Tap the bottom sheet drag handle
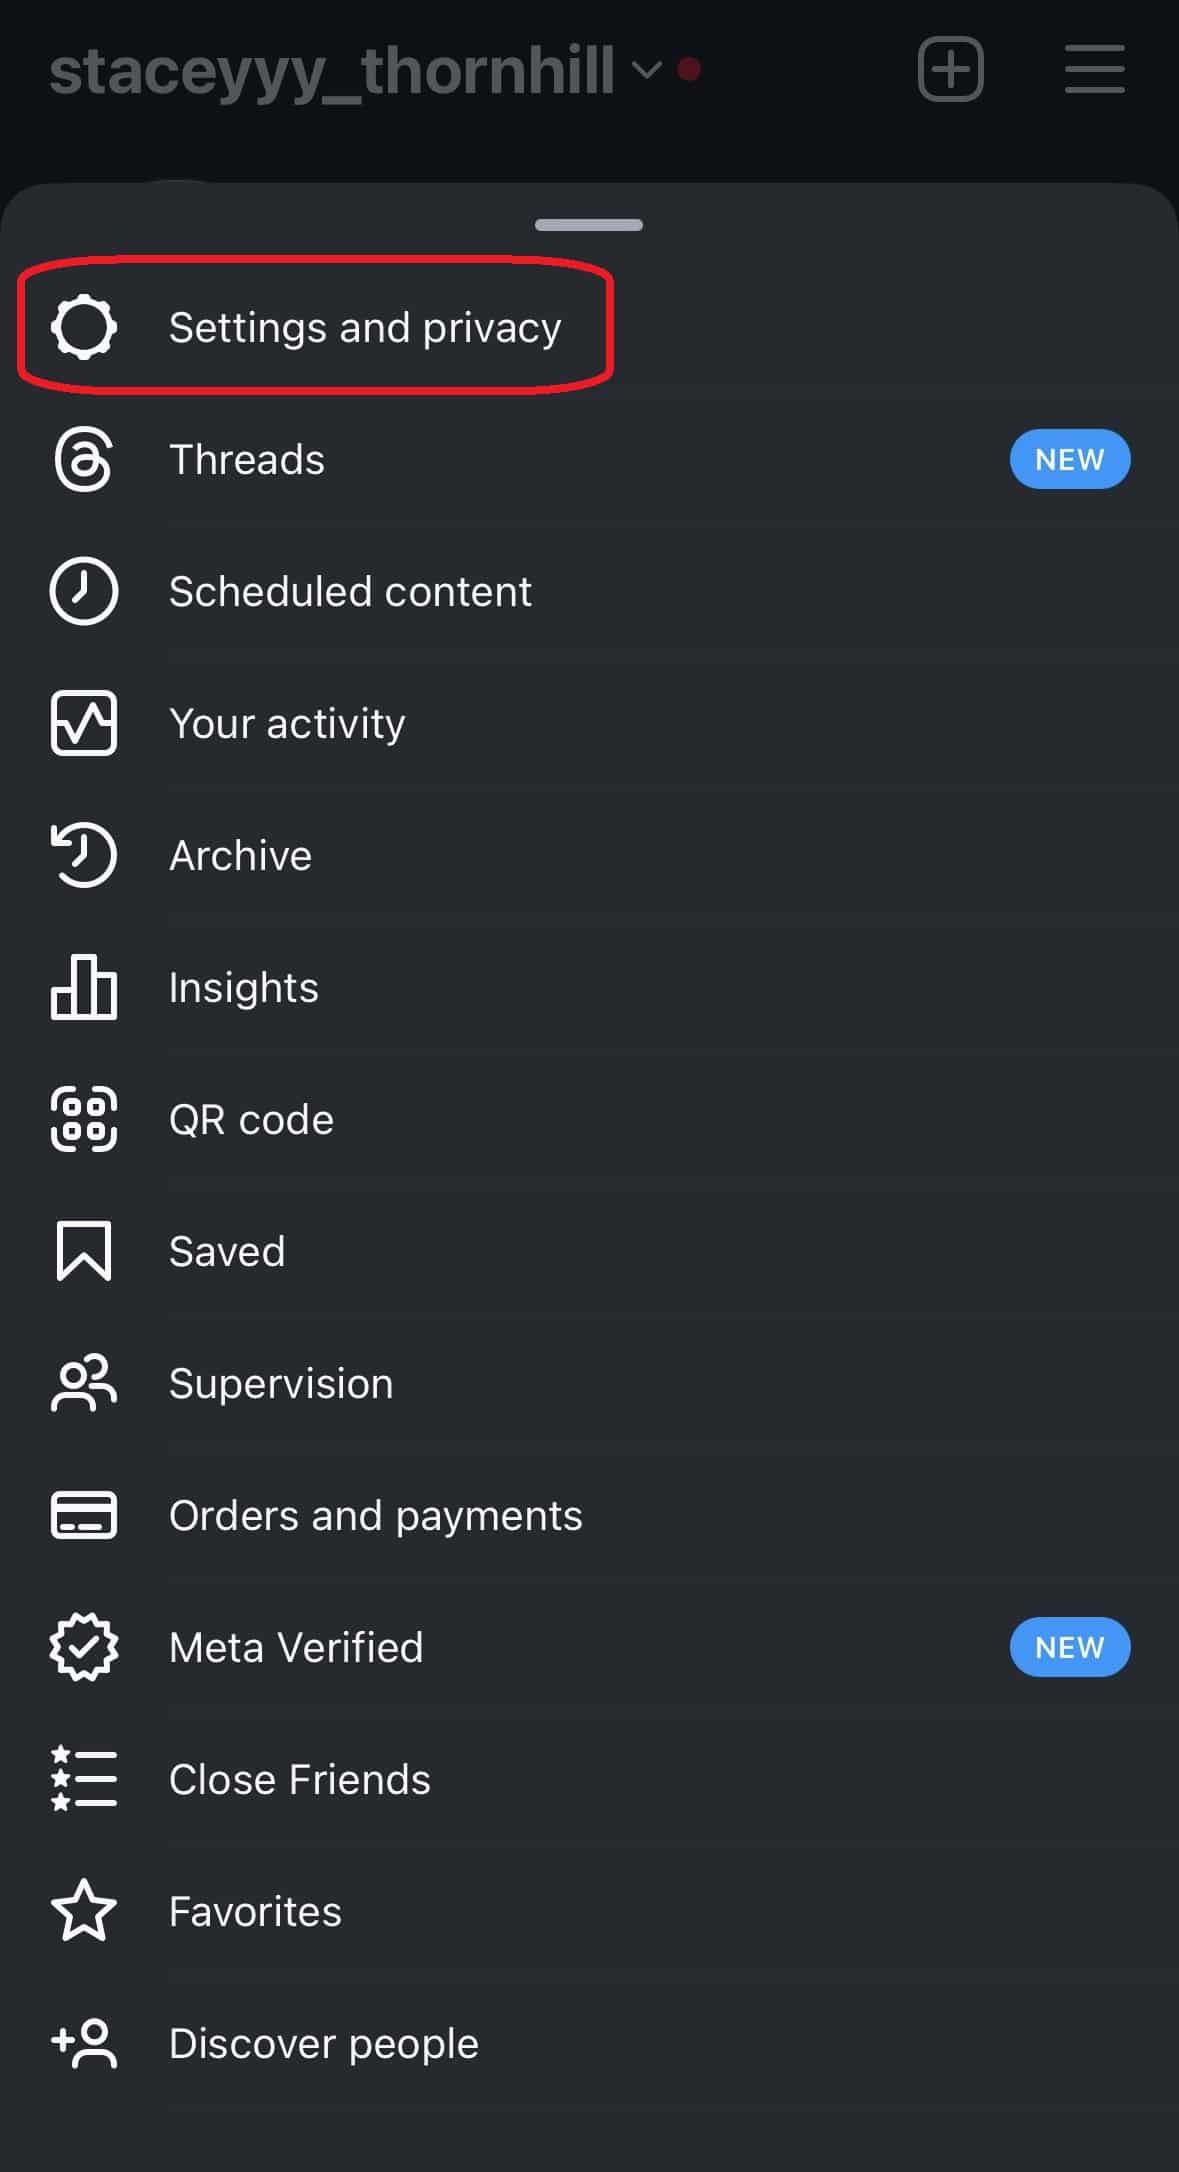 (x=589, y=225)
